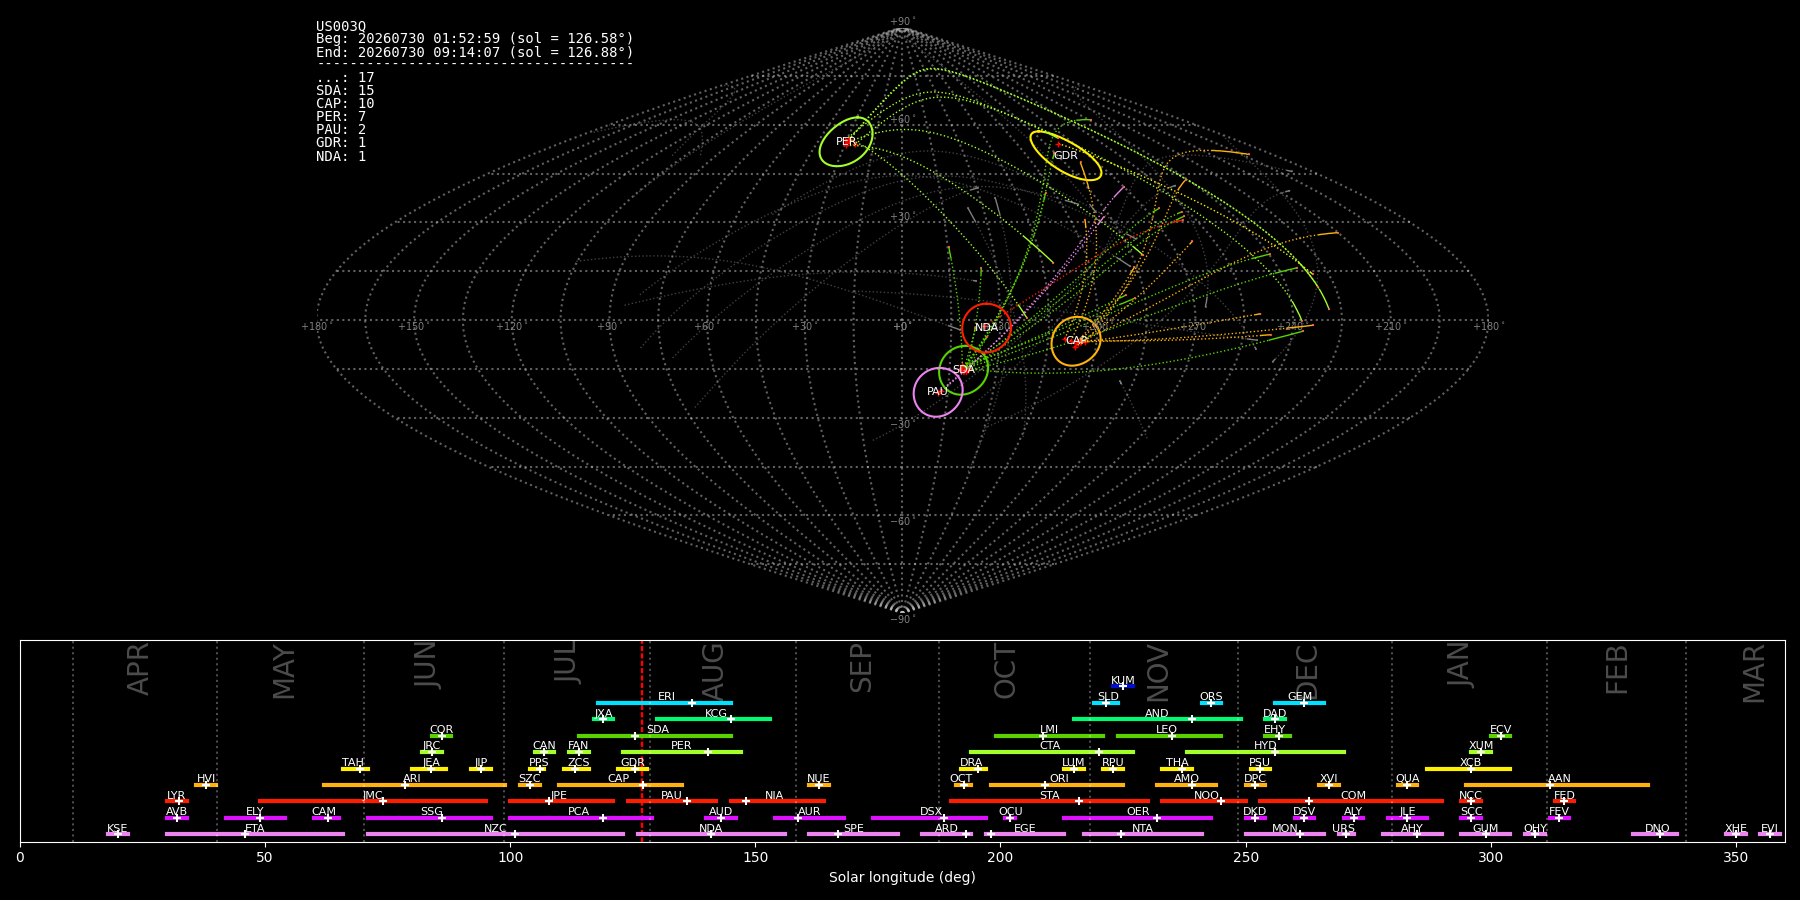Click the 'NDA: 1' count entry

[341, 157]
